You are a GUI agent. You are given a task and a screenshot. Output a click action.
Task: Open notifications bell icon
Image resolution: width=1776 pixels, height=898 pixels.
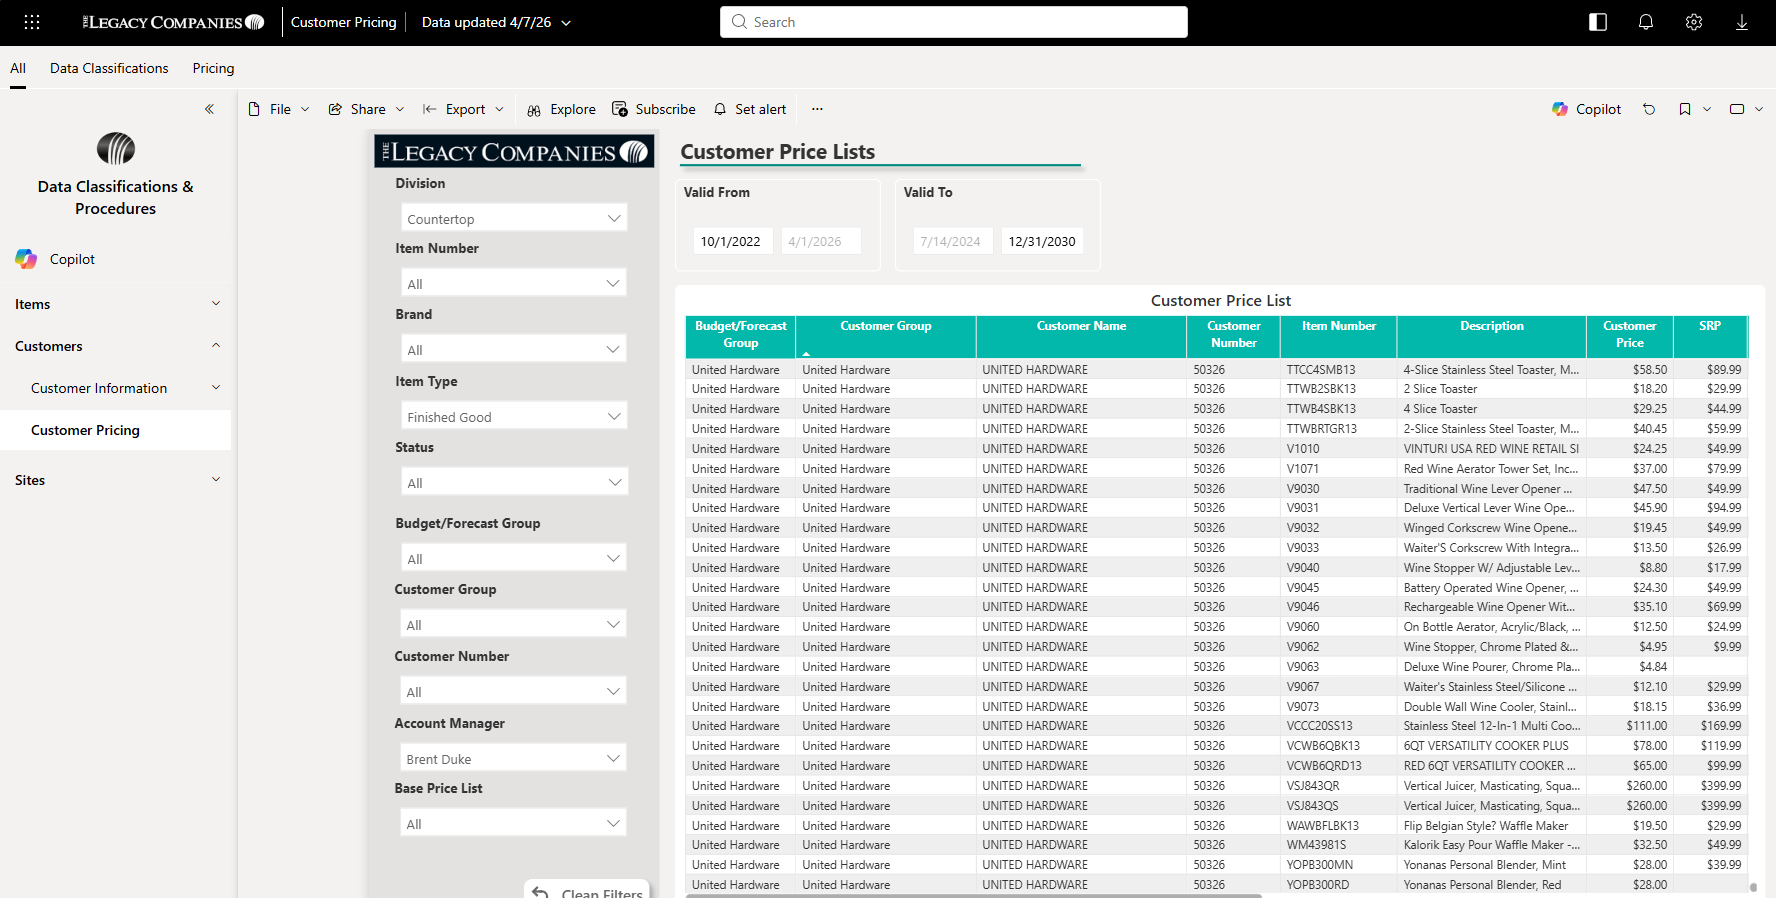click(1646, 22)
